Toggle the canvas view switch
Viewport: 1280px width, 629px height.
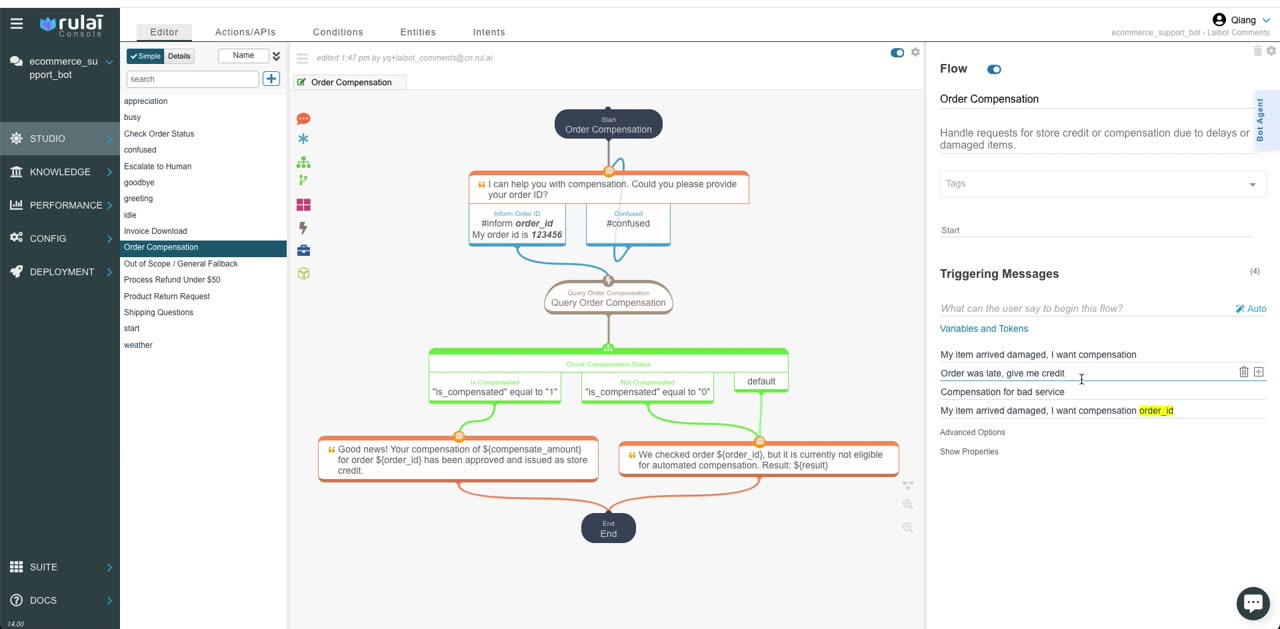tap(897, 53)
